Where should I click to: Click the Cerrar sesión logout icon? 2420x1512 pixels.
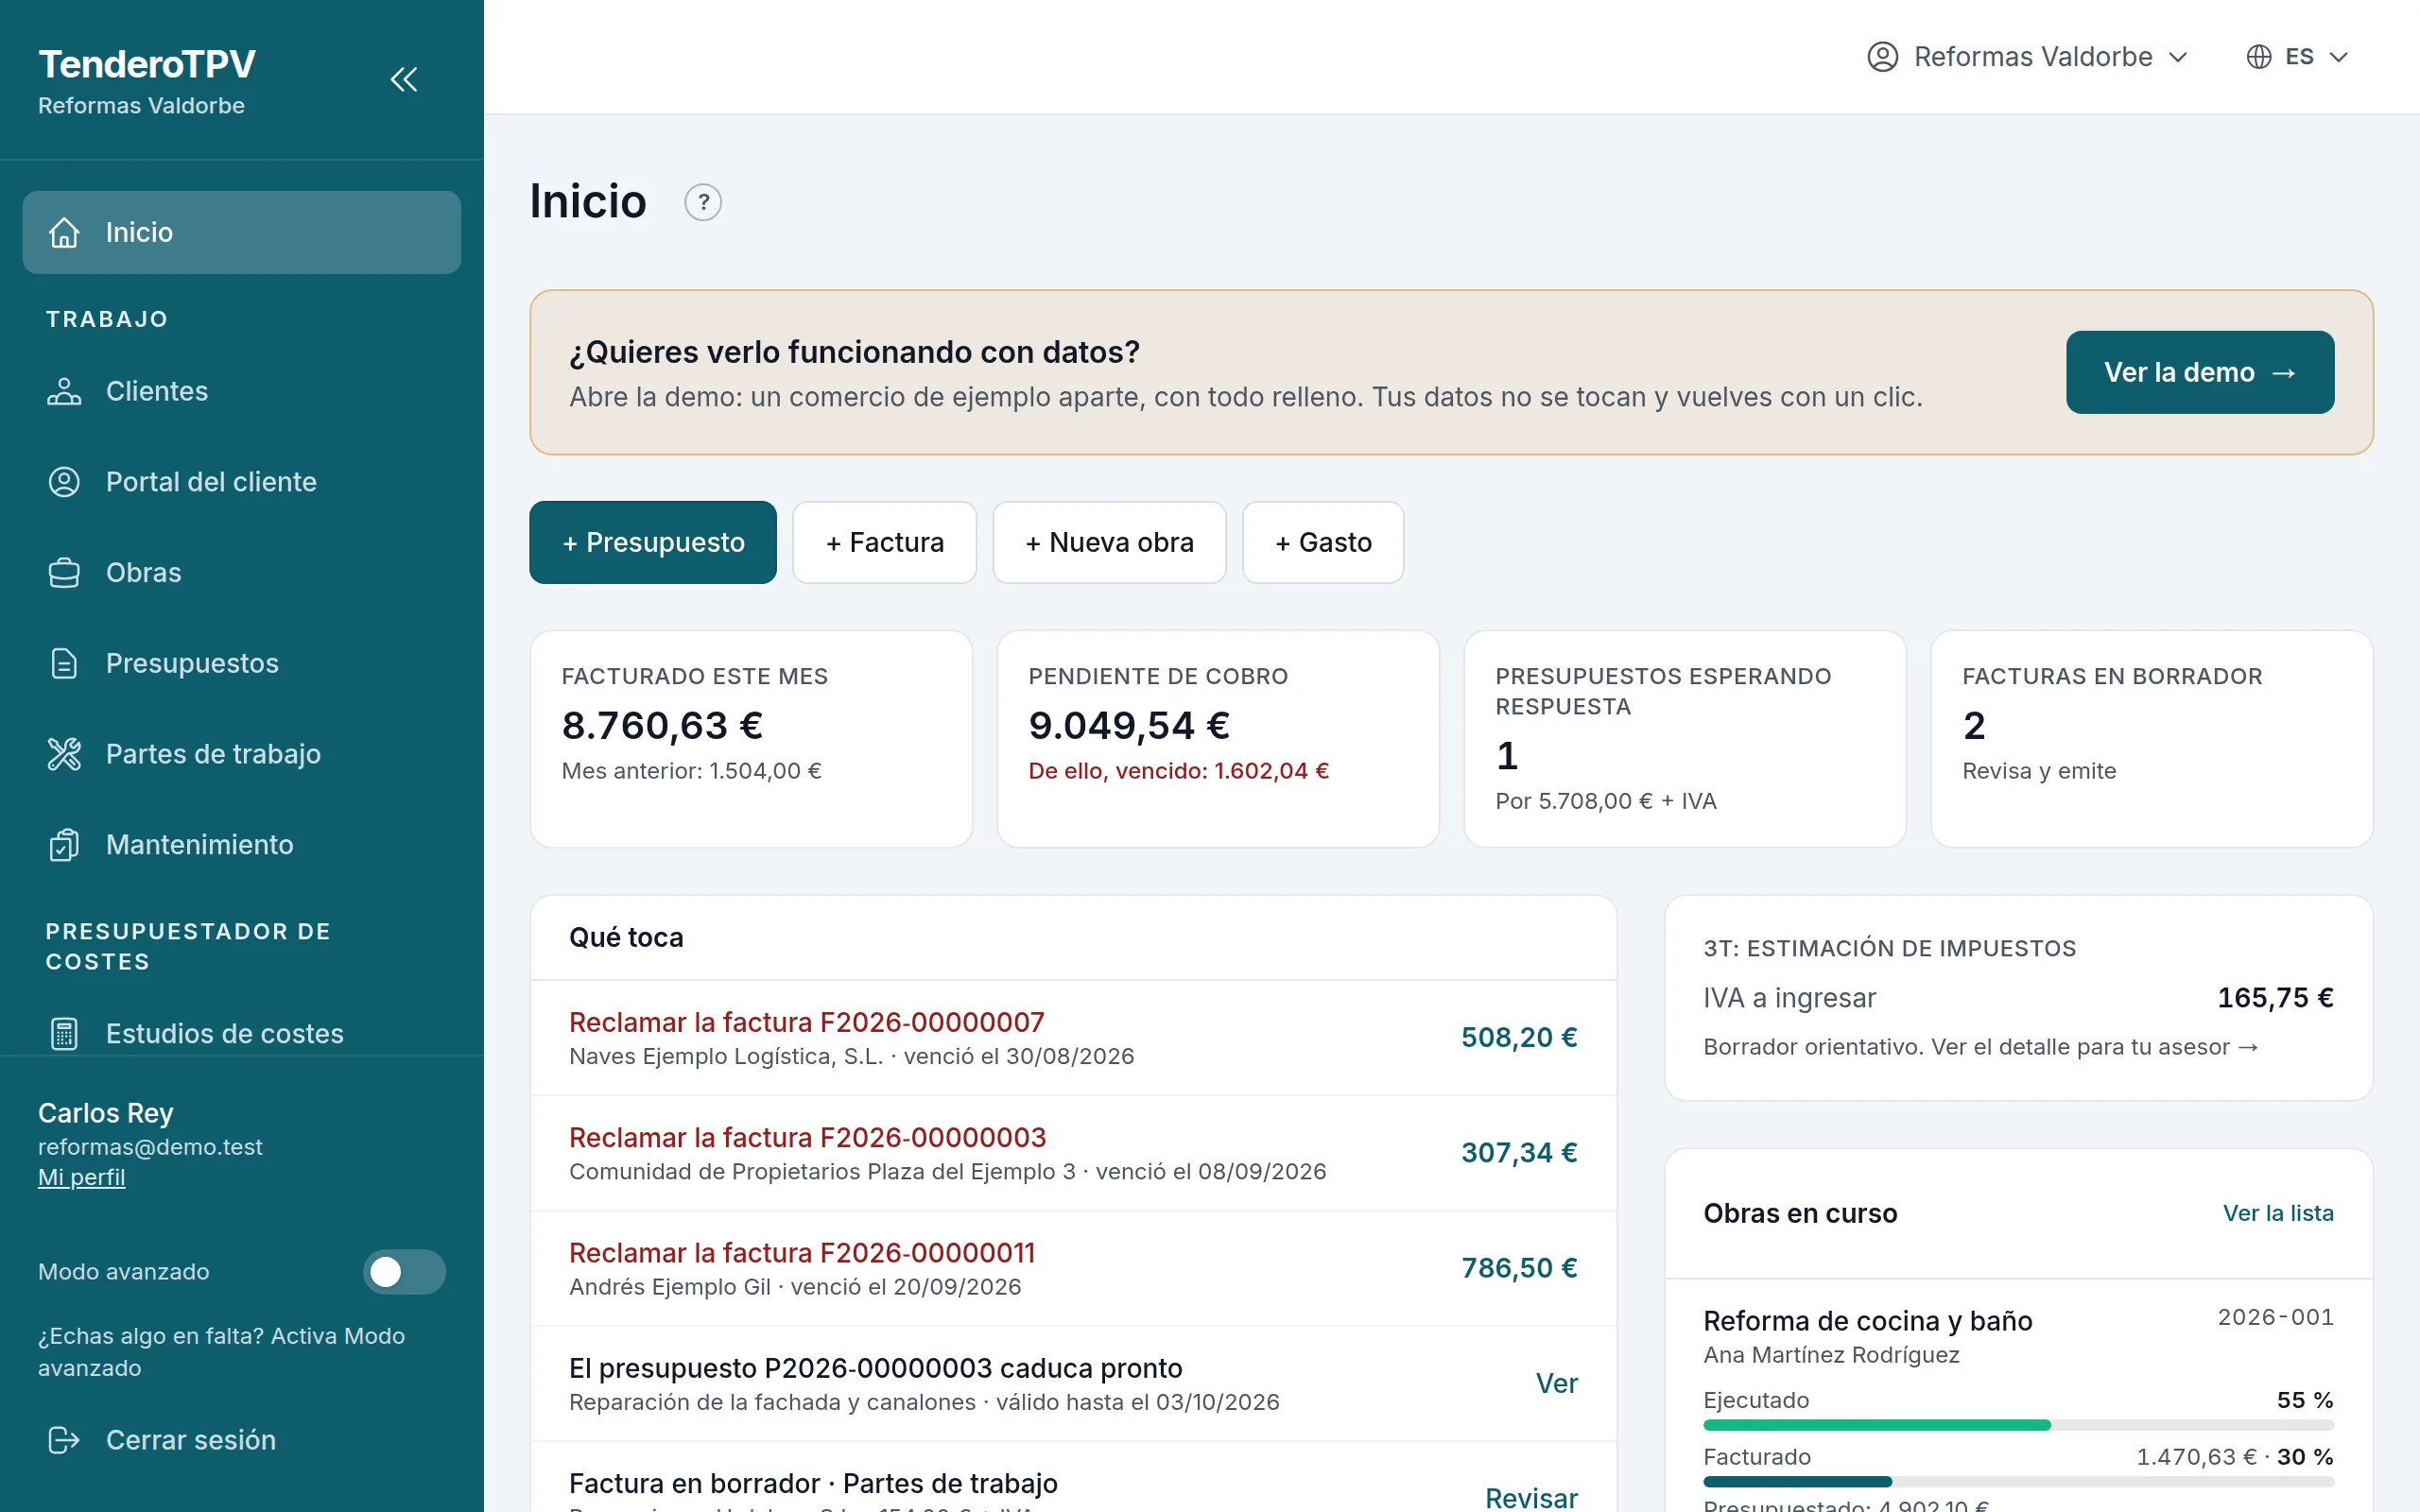[x=64, y=1440]
